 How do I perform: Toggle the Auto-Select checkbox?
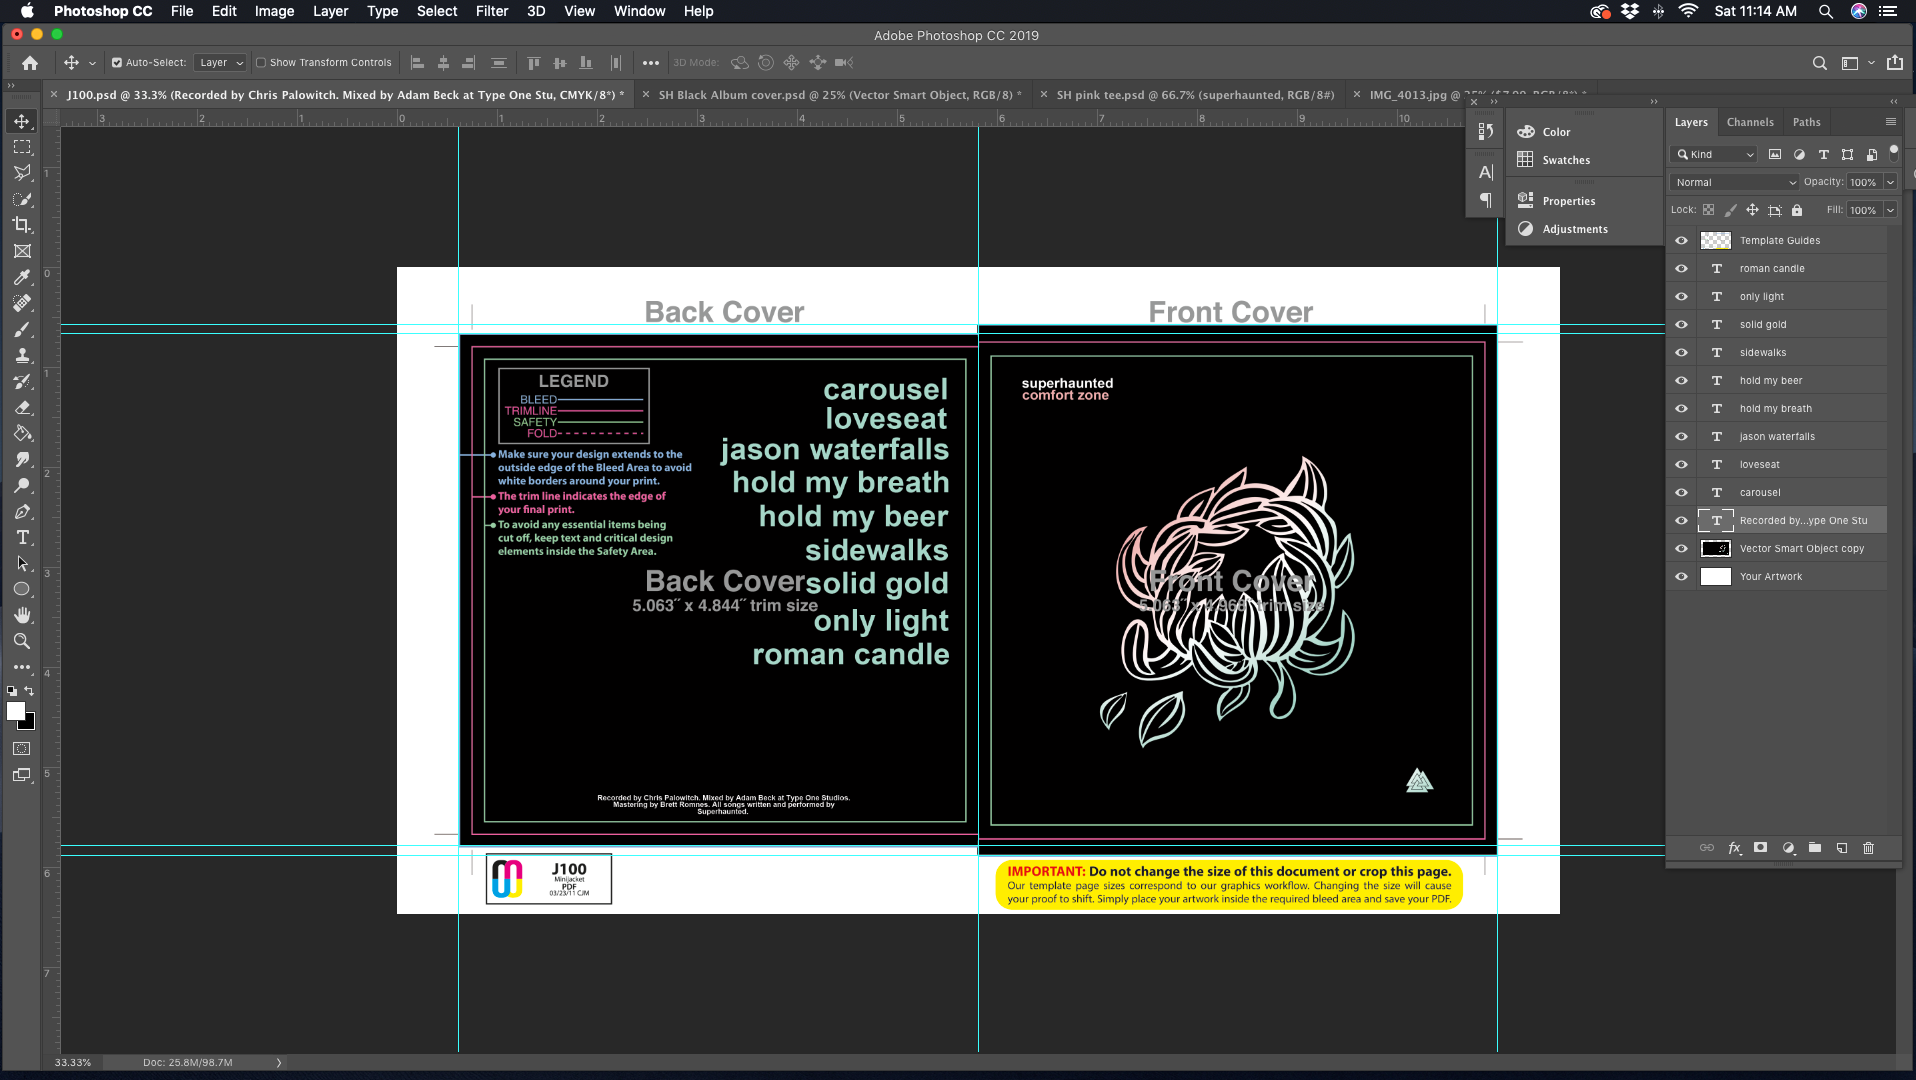coord(117,63)
